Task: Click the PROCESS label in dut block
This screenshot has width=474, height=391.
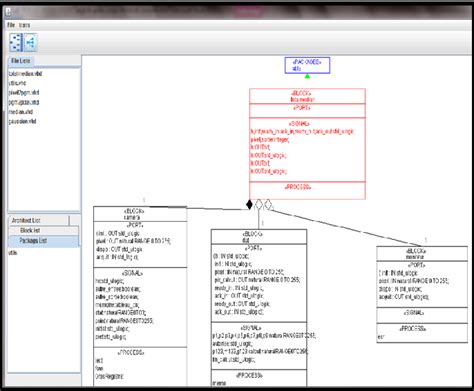Action: coord(249,375)
